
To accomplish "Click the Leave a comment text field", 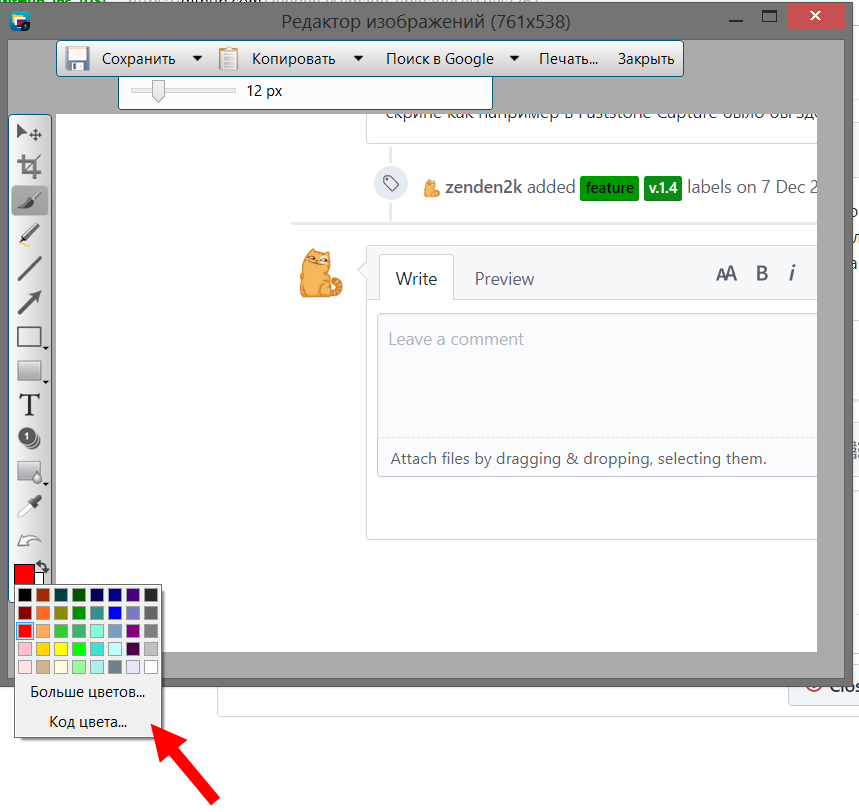I will coord(597,376).
